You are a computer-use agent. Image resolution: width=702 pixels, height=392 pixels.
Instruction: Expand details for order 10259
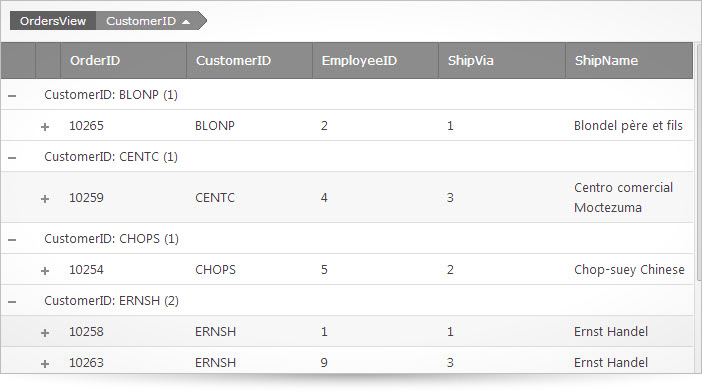point(45,199)
